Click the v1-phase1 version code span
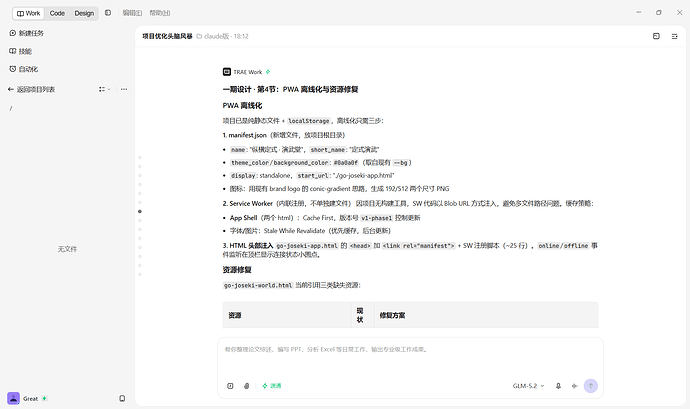This screenshot has height=409, width=690. tap(376, 218)
